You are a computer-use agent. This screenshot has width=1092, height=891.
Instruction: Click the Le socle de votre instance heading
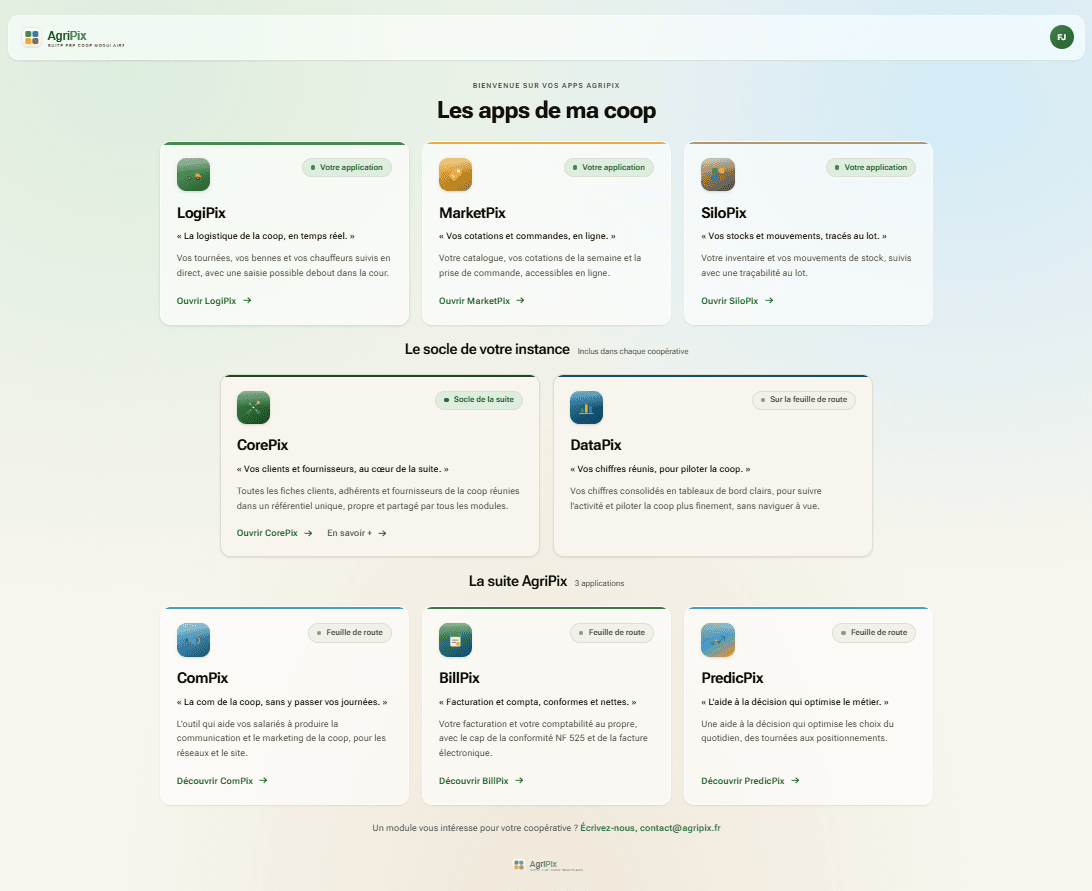[488, 349]
